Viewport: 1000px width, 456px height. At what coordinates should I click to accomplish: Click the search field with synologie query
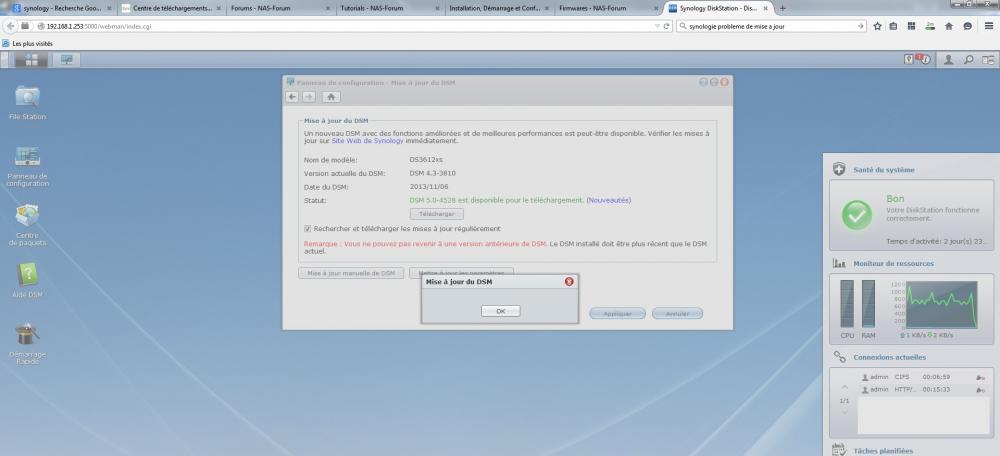(x=770, y=26)
